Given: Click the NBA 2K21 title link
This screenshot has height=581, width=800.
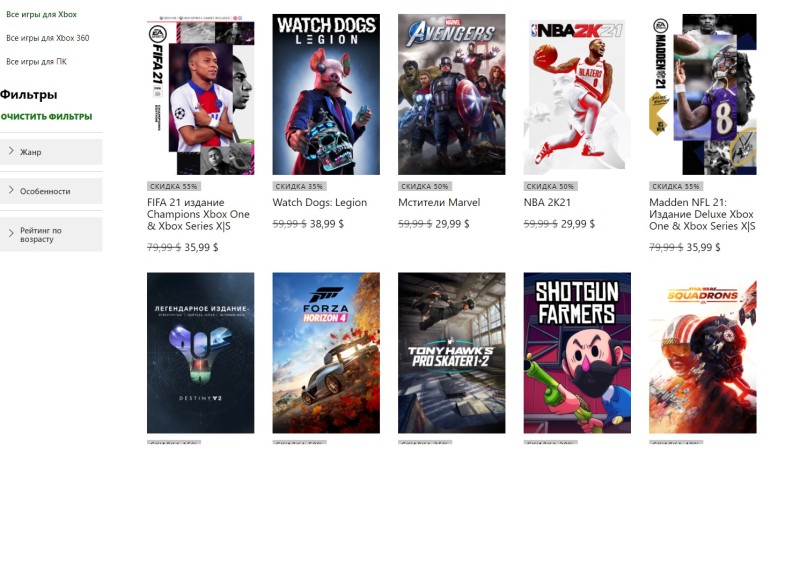Looking at the screenshot, I should [547, 203].
